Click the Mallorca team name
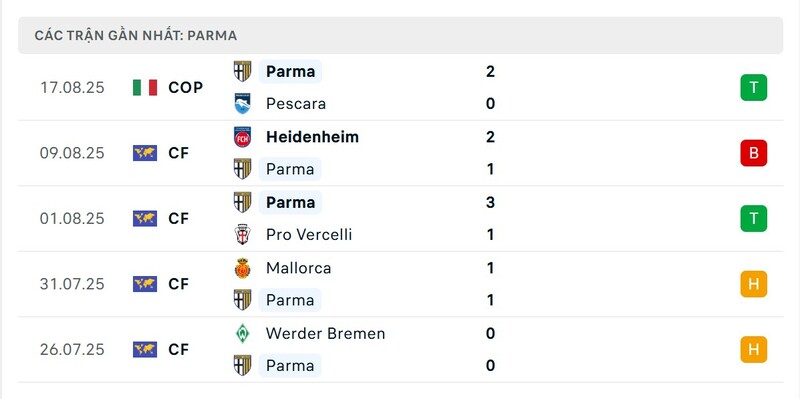 click(298, 268)
